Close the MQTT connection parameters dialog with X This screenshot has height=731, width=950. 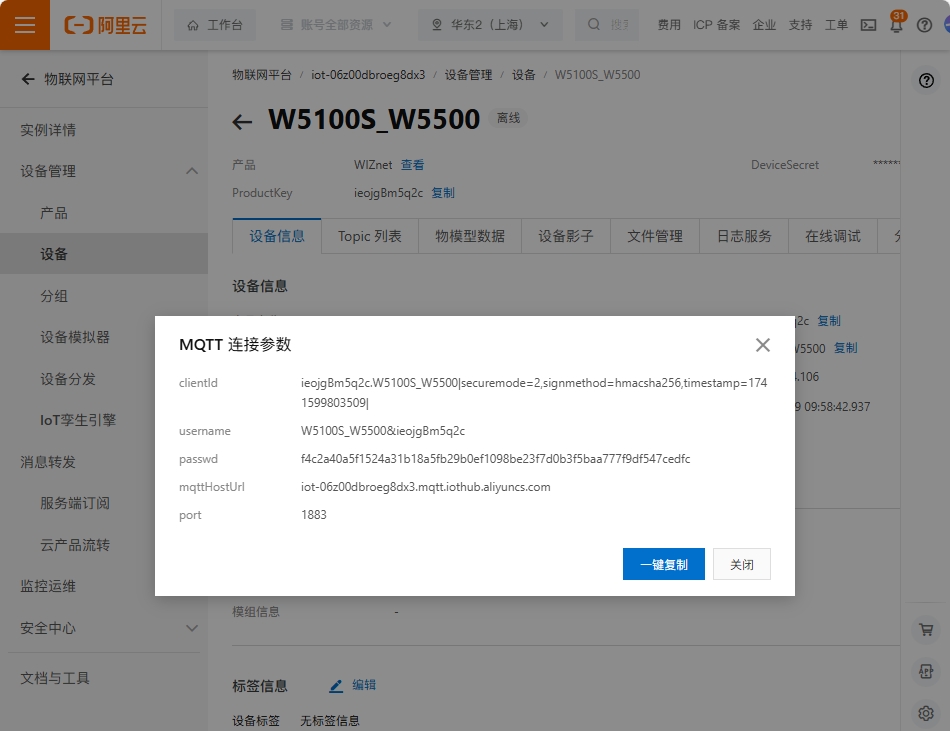tap(763, 345)
